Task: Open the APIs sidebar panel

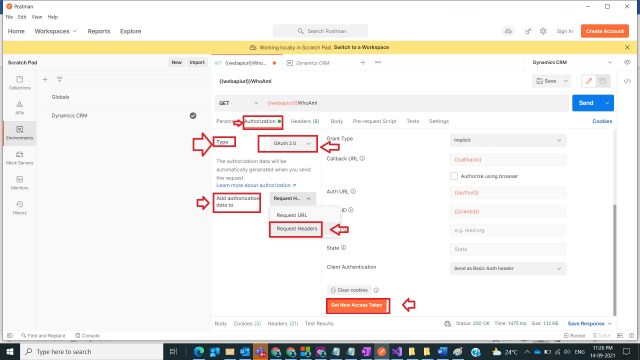Action: coord(19,108)
